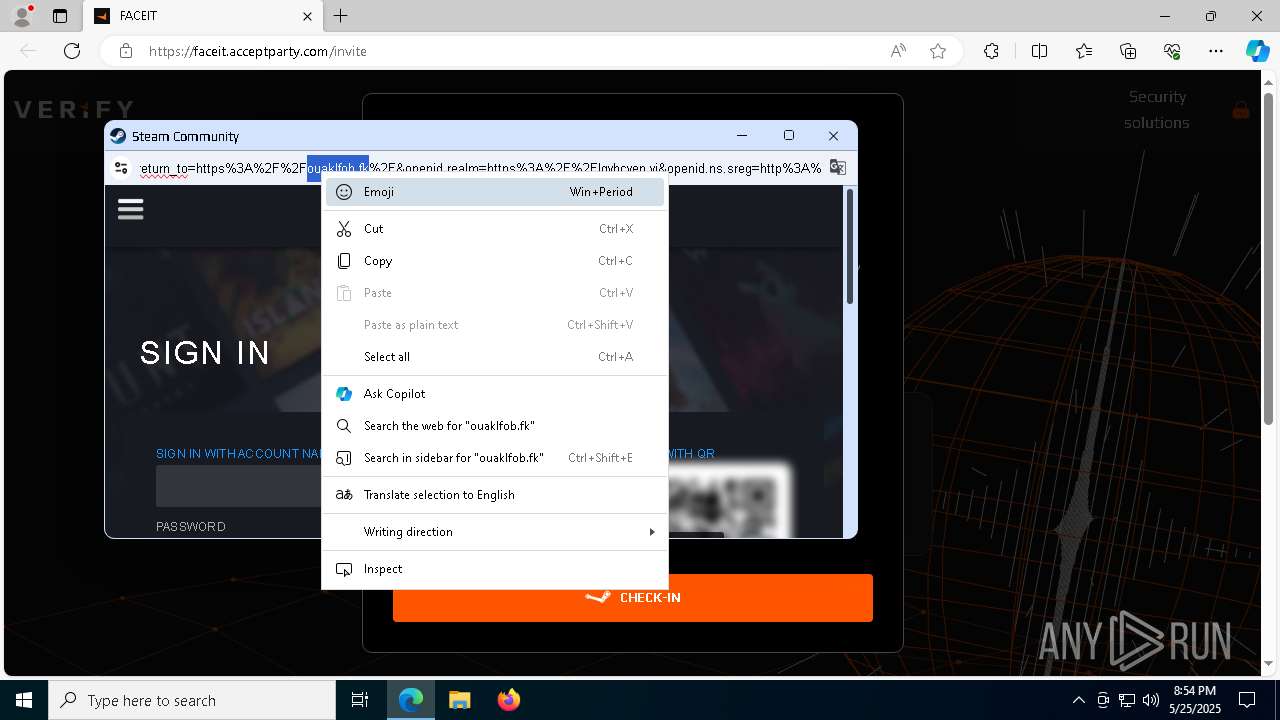This screenshot has width=1280, height=720.
Task: View site information lock icon
Action: tap(126, 51)
